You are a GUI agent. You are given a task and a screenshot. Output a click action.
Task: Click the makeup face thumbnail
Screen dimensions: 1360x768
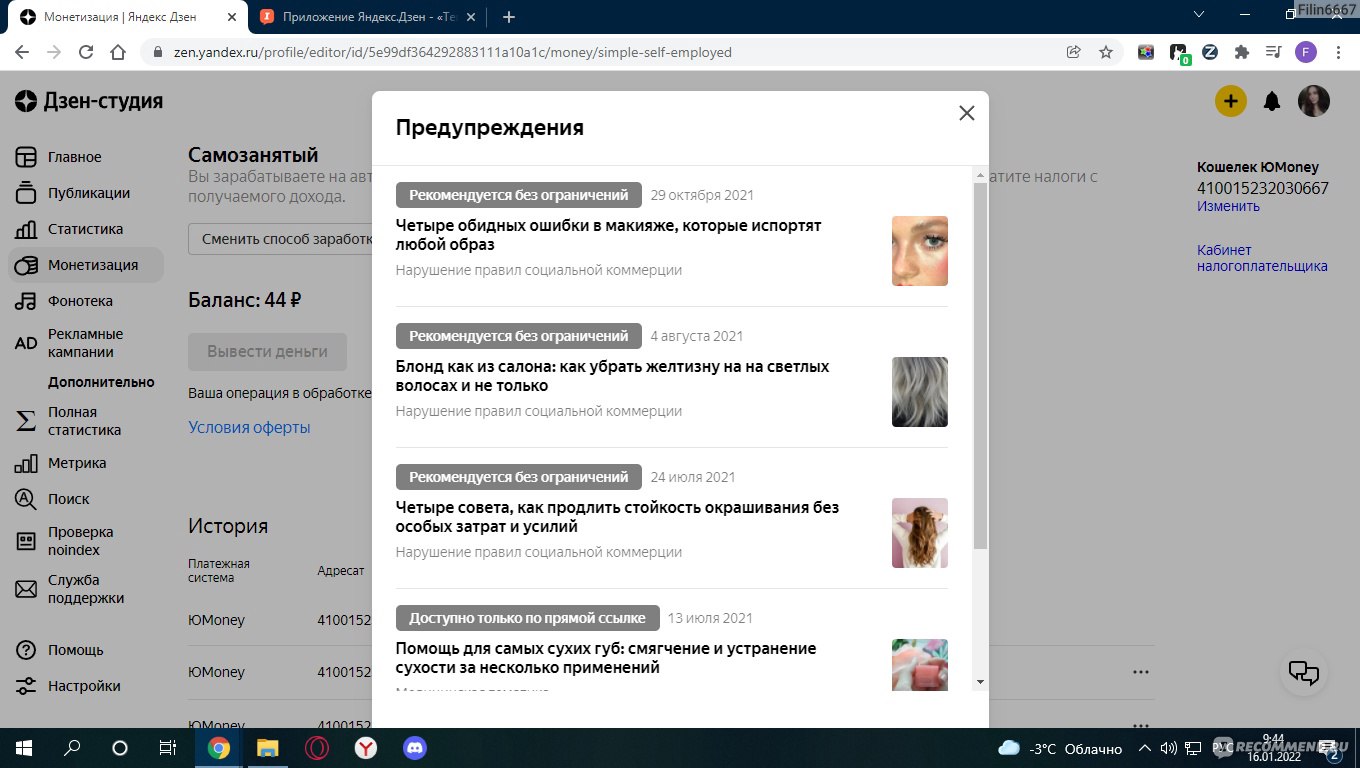pyautogui.click(x=920, y=251)
